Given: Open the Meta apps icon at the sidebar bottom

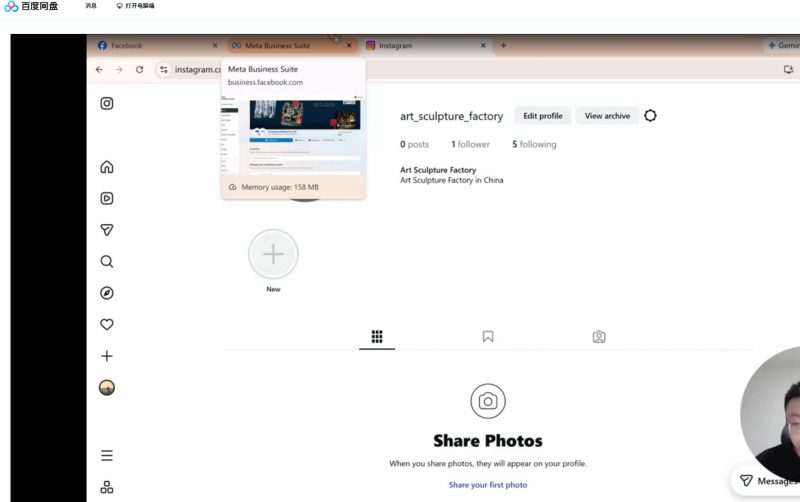Looking at the screenshot, I should tap(107, 487).
